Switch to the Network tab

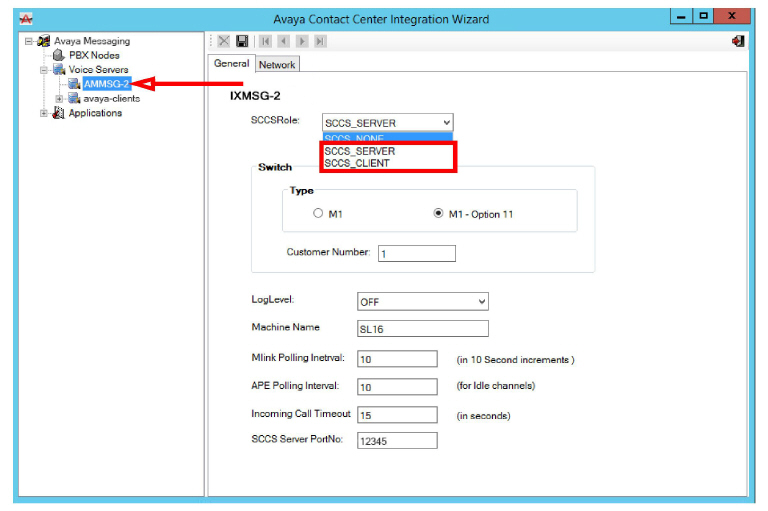(277, 65)
